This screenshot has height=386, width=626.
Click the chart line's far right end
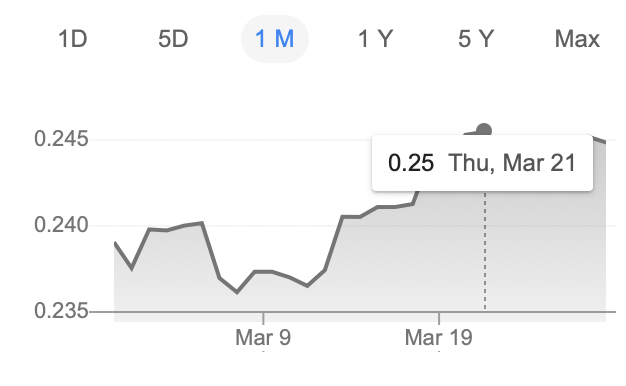click(x=604, y=141)
